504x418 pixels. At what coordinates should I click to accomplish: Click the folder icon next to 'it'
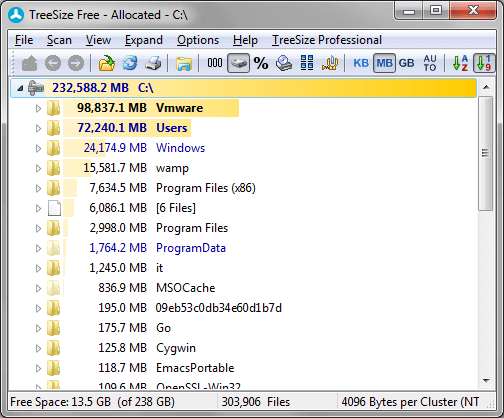[53, 268]
